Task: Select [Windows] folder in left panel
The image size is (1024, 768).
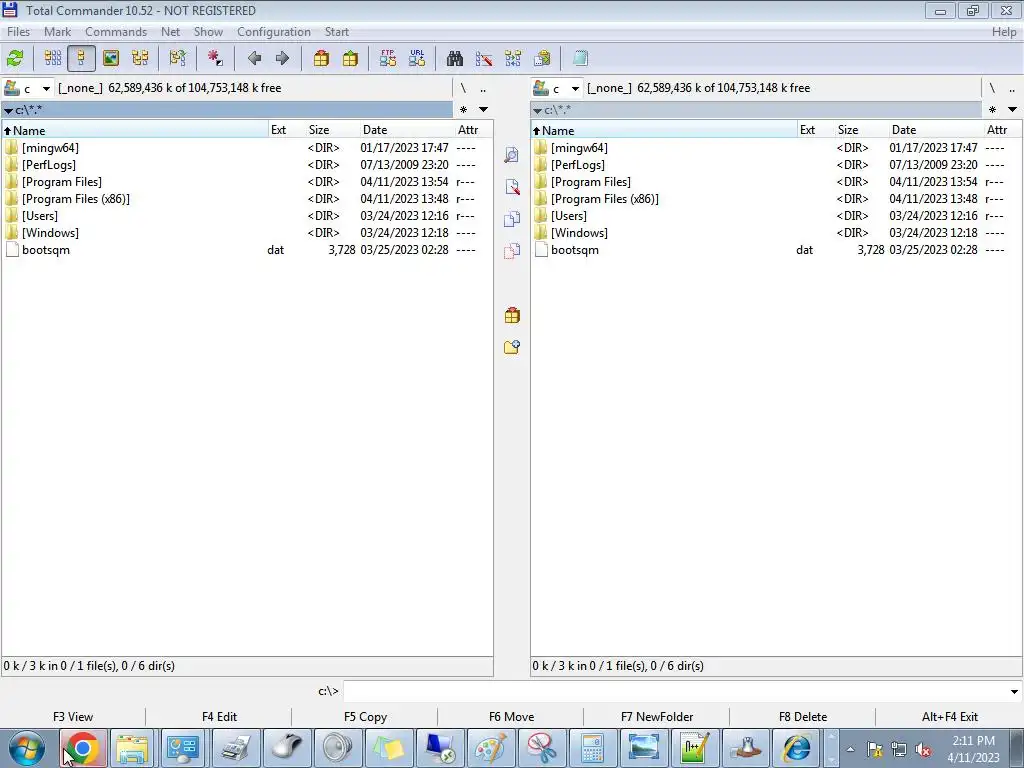Action: click(x=247, y=232)
